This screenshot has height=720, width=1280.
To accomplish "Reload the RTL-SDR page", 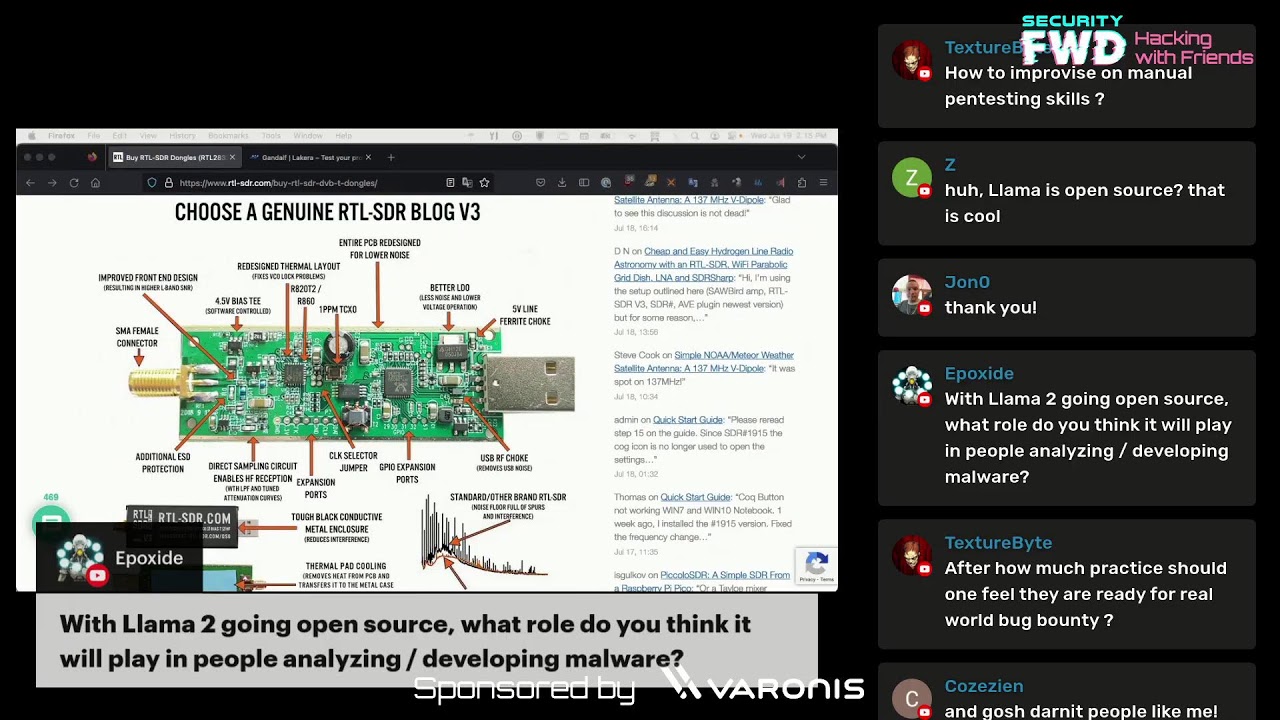I will (x=74, y=183).
